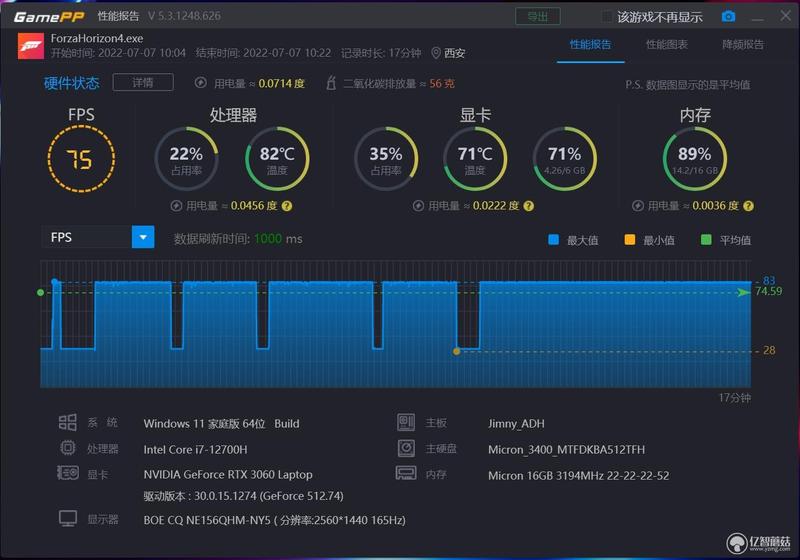The image size is (800, 560).
Task: Click the maximum value marker dot on chart
Action: (x=55, y=282)
